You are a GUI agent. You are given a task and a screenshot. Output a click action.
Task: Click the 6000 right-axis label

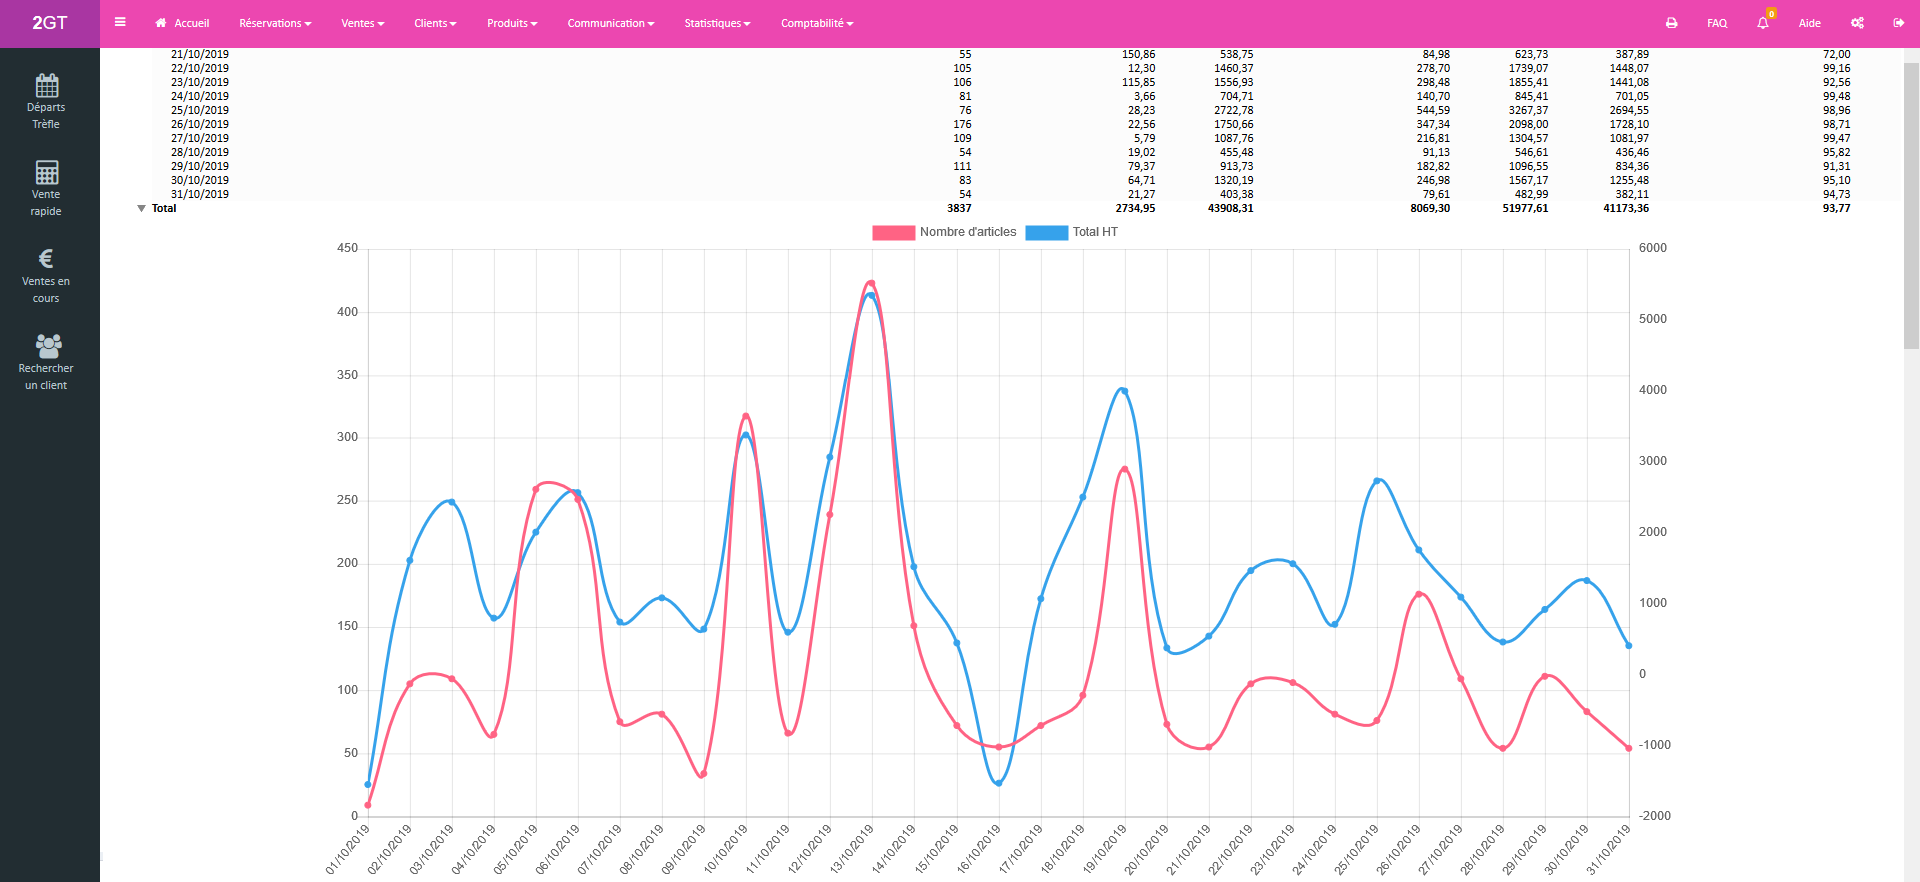(x=1653, y=248)
